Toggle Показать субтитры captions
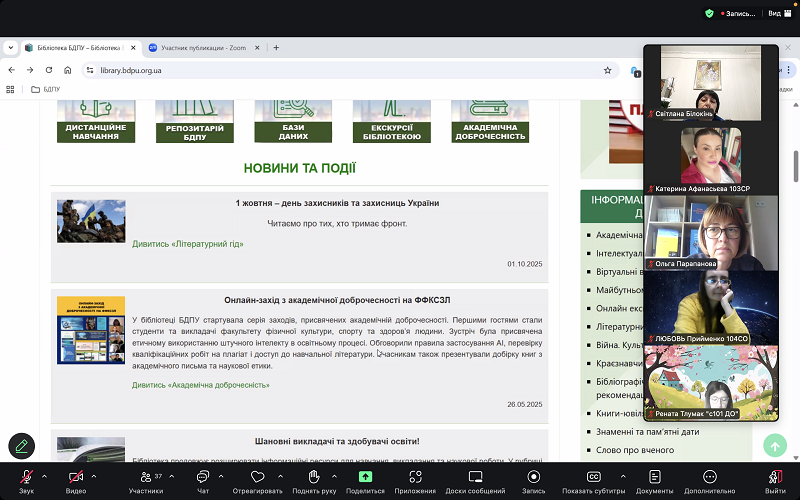Viewport: 800px width, 500px height. point(593,477)
